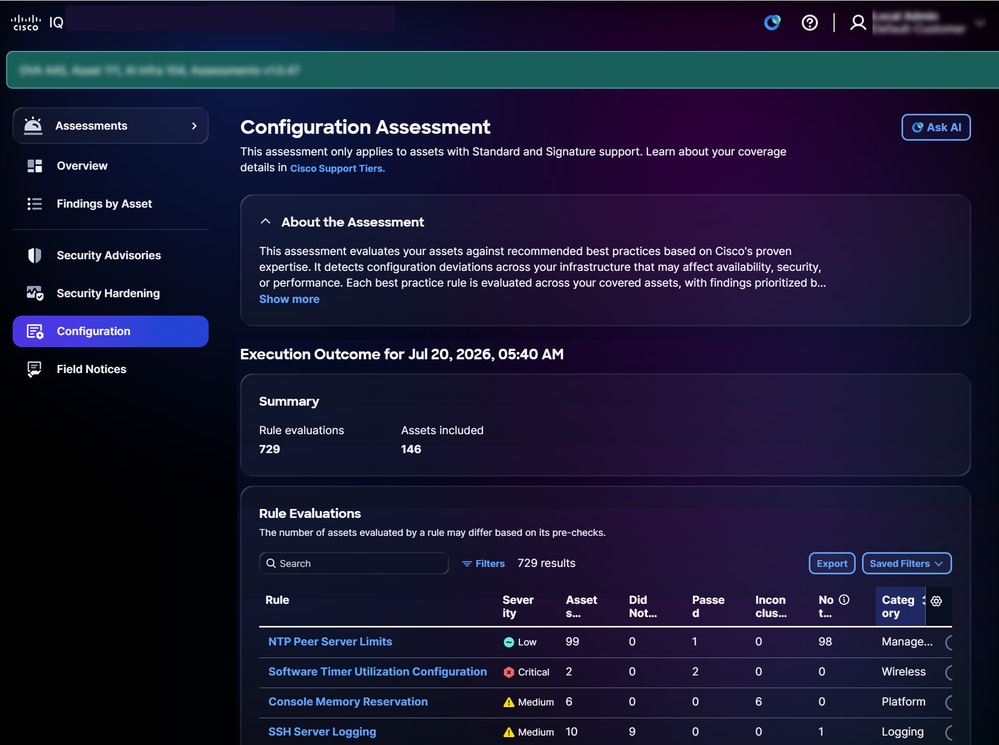Click the No t... column info icon
This screenshot has width=999, height=745.
tap(844, 600)
